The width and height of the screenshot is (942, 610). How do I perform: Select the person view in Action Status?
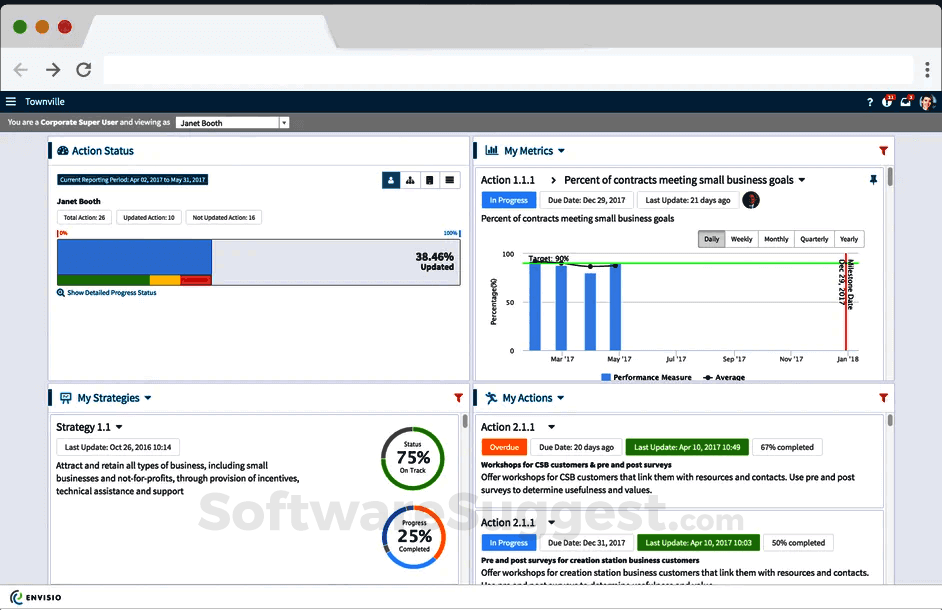(390, 180)
